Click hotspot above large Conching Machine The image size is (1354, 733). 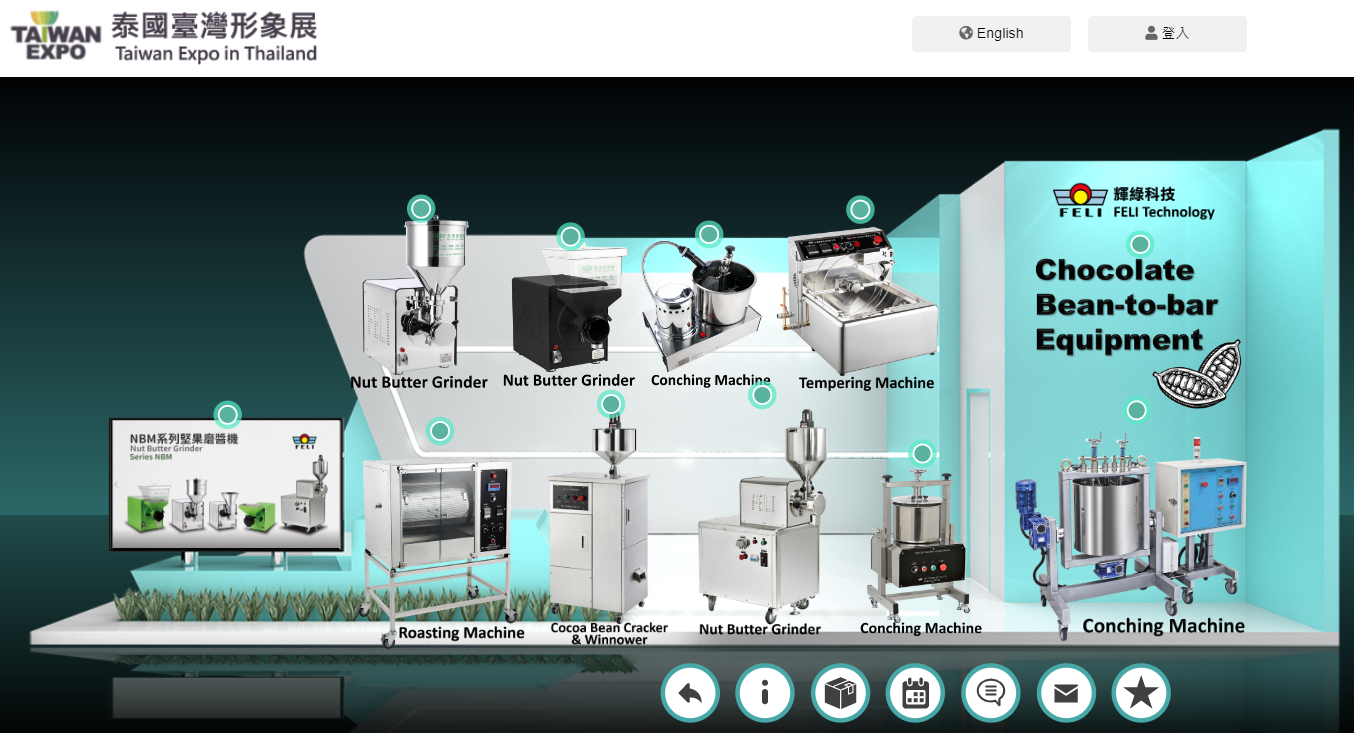[x=1136, y=410]
